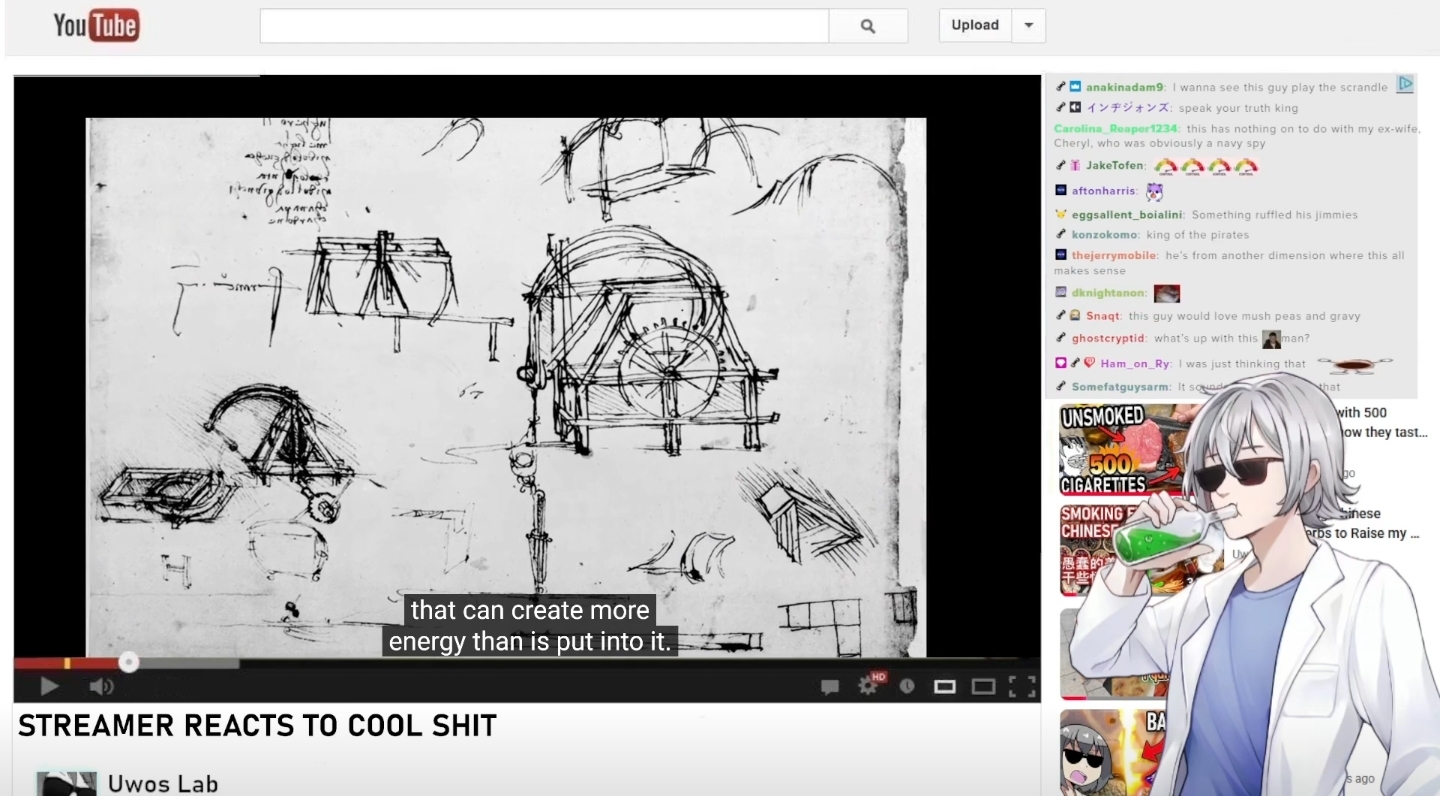Click the Watch Later clock icon
The height and width of the screenshot is (796, 1440).
tap(907, 686)
